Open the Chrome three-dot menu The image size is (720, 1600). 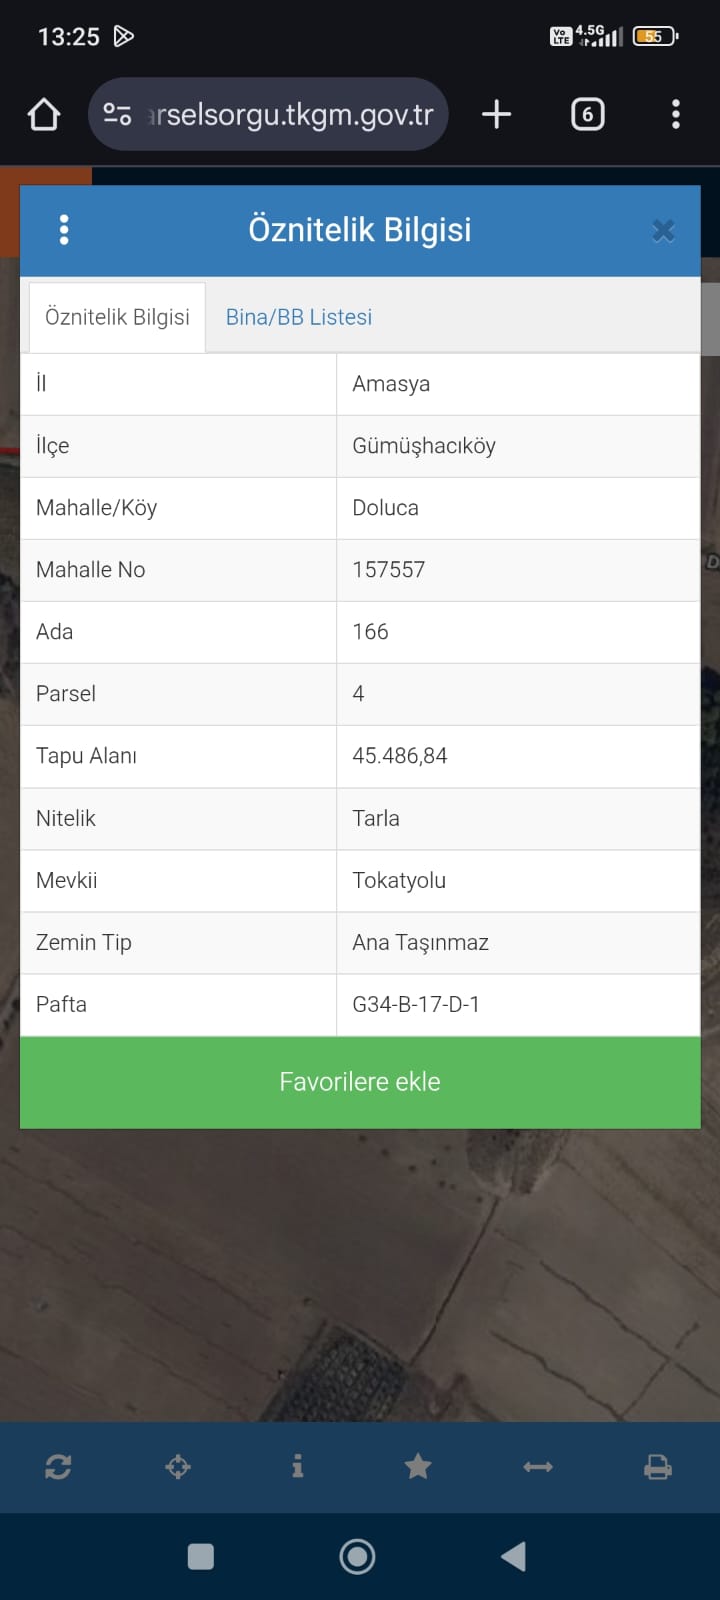tap(676, 115)
